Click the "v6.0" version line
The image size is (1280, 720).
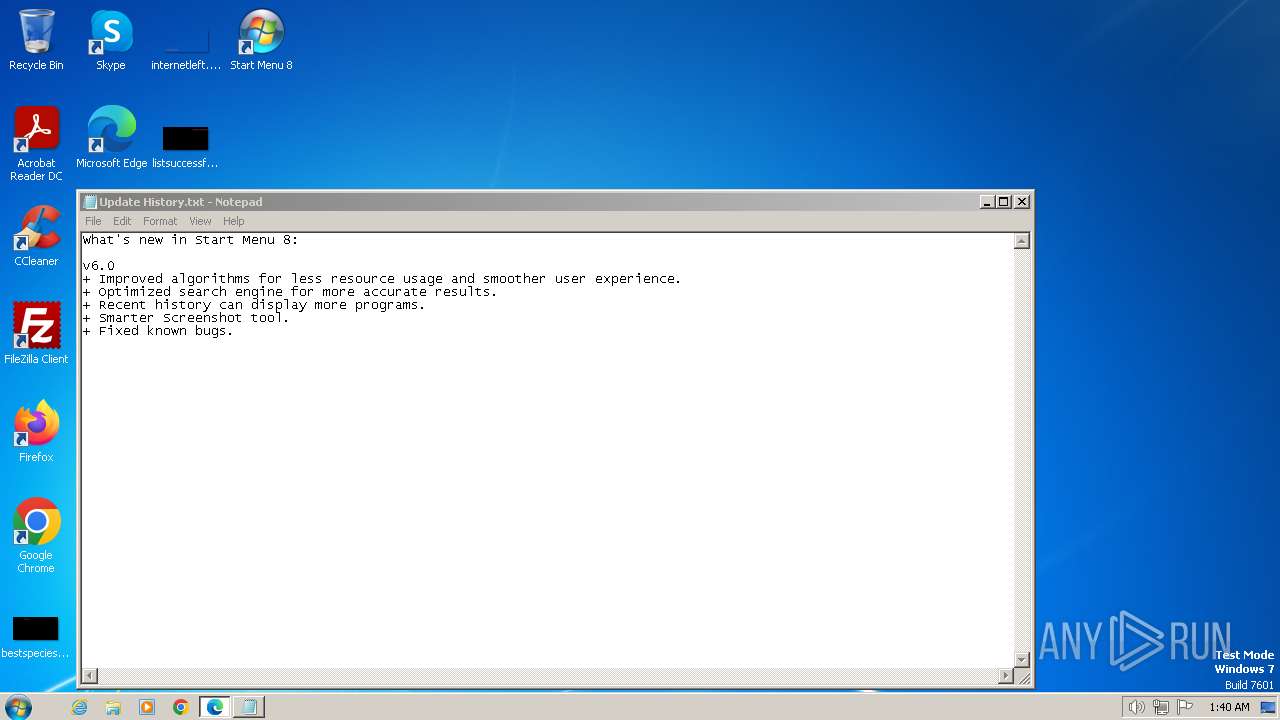(98, 266)
